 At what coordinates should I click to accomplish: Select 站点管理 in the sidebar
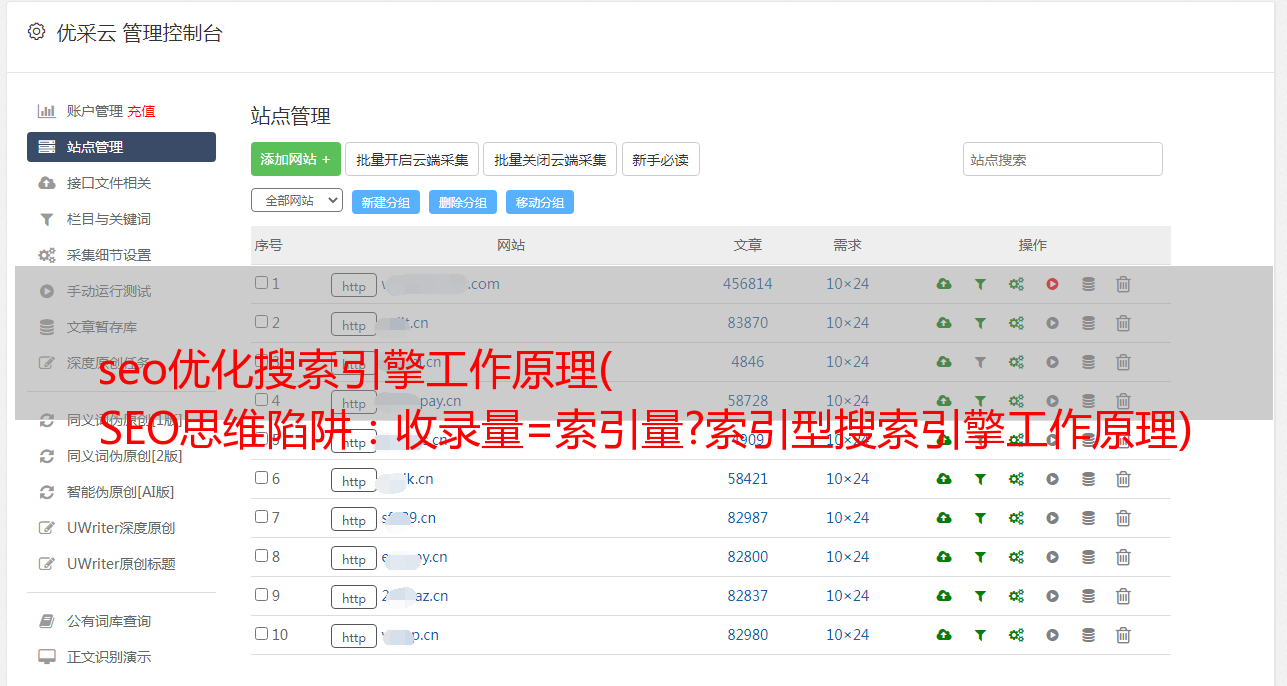coord(121,147)
